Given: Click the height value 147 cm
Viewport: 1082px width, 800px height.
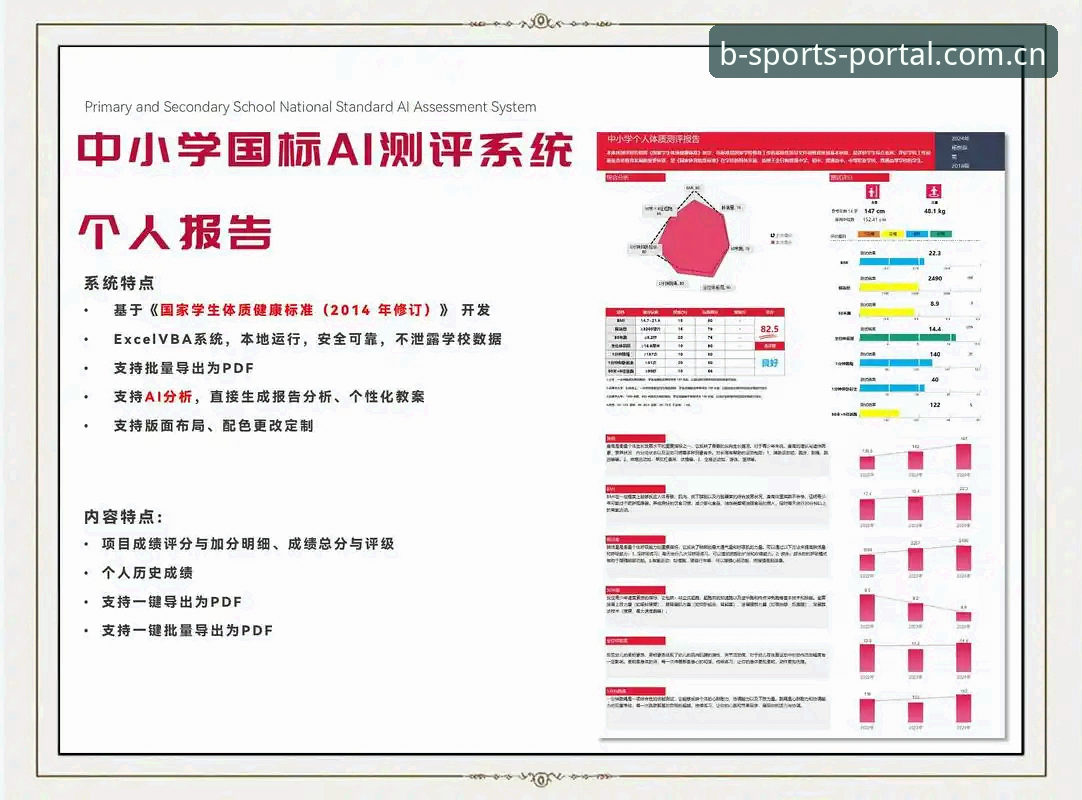Looking at the screenshot, I should [874, 211].
